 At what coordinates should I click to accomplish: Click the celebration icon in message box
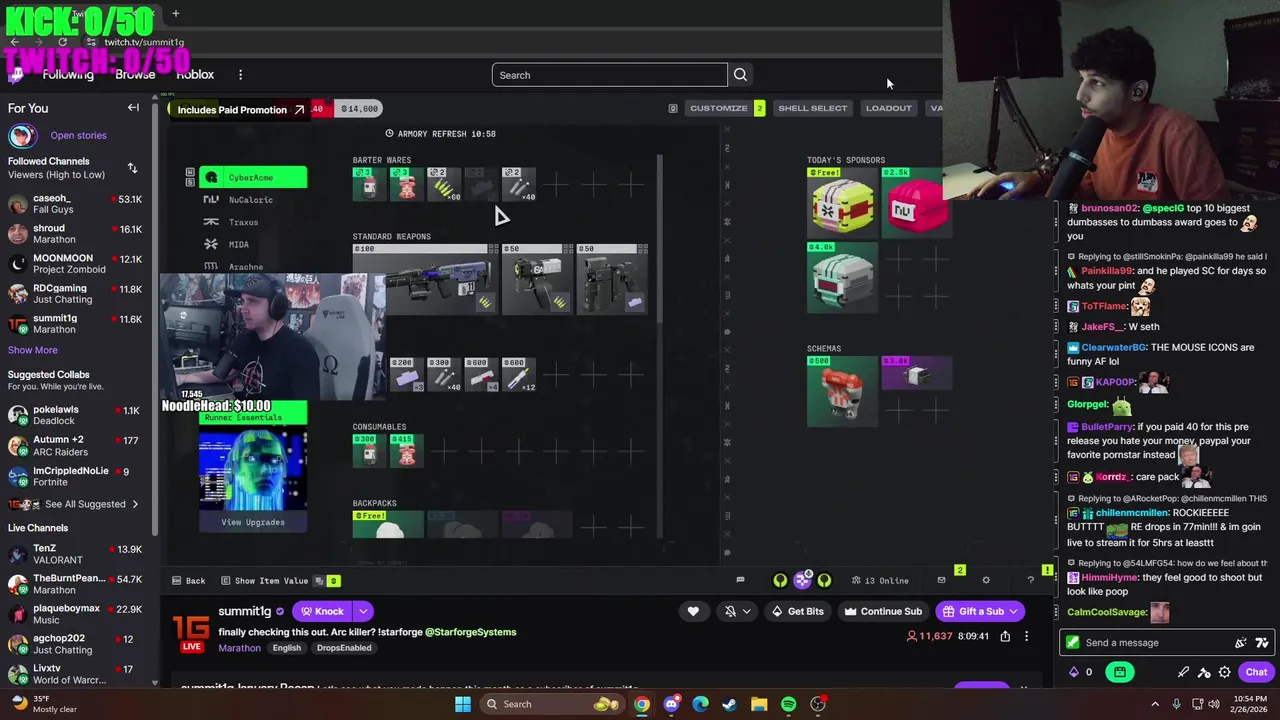pos(1241,643)
